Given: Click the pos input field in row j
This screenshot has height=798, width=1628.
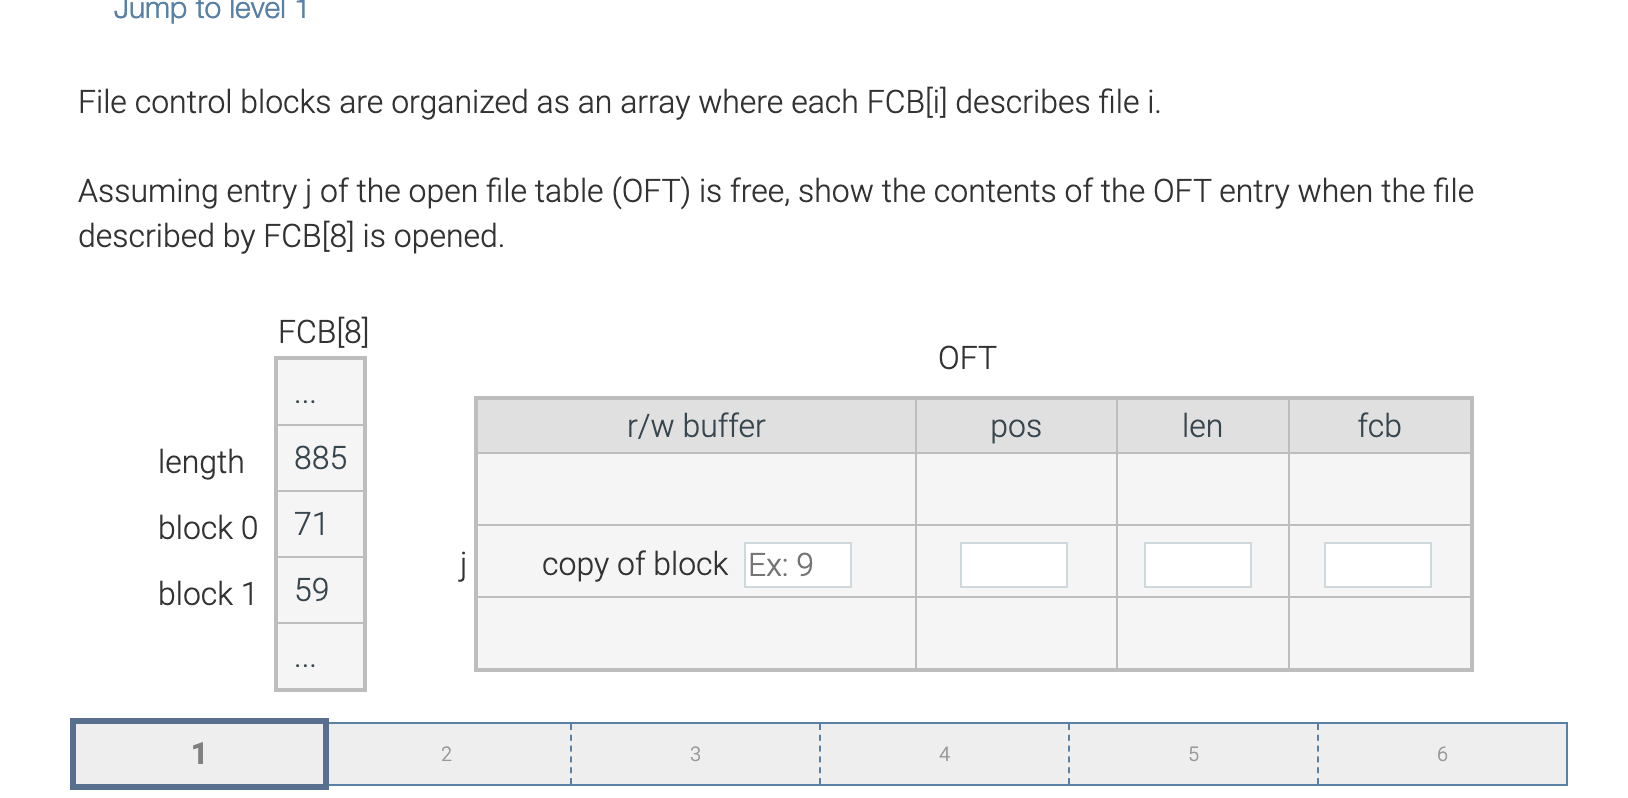Looking at the screenshot, I should point(1013,565).
